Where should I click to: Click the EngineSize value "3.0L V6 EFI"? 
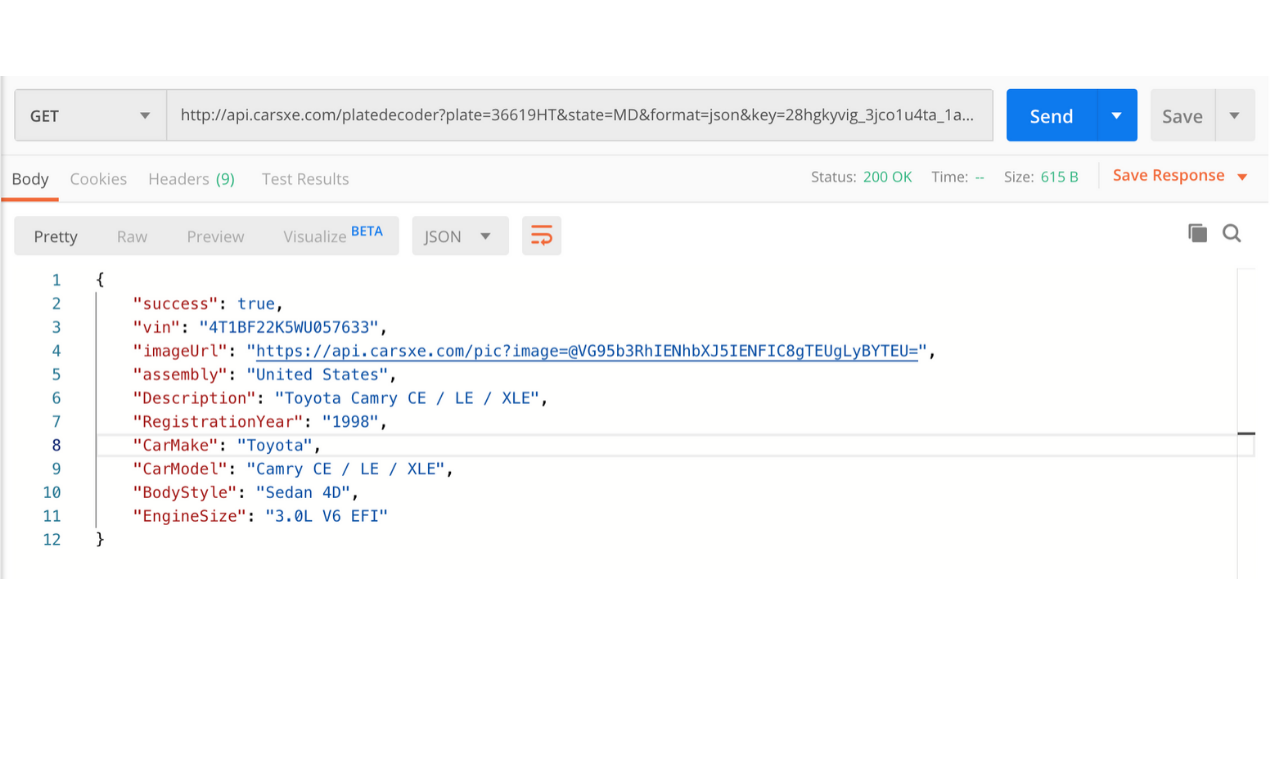(326, 517)
